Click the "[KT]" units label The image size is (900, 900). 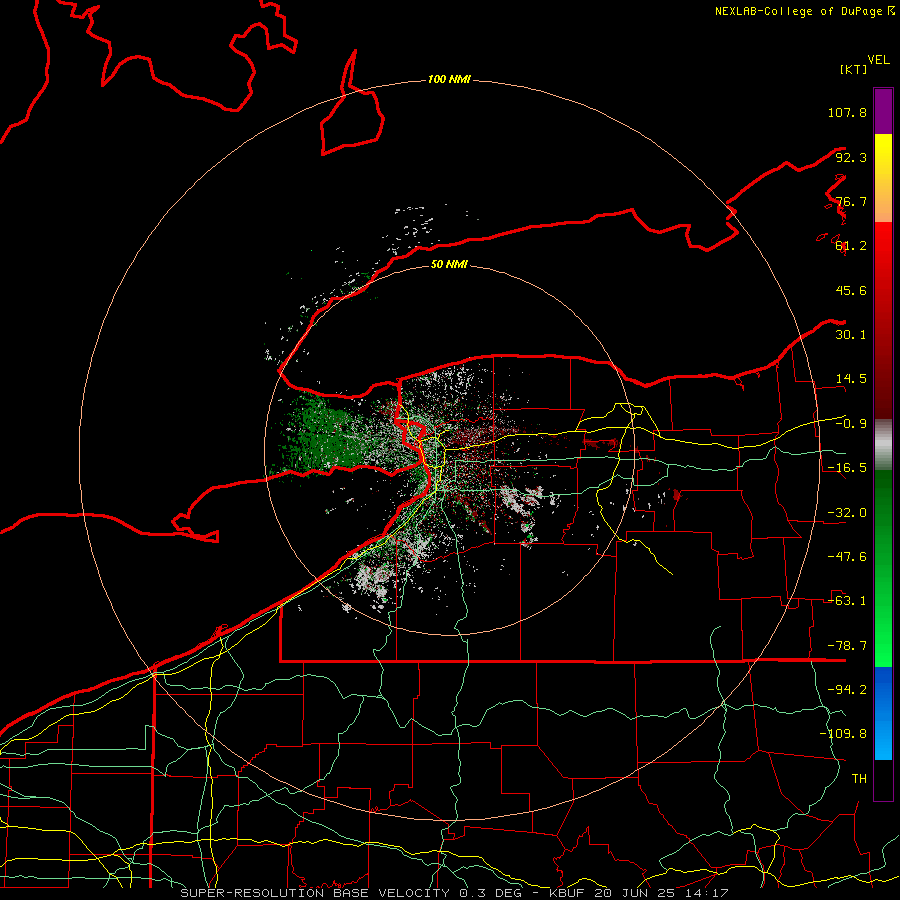854,69
